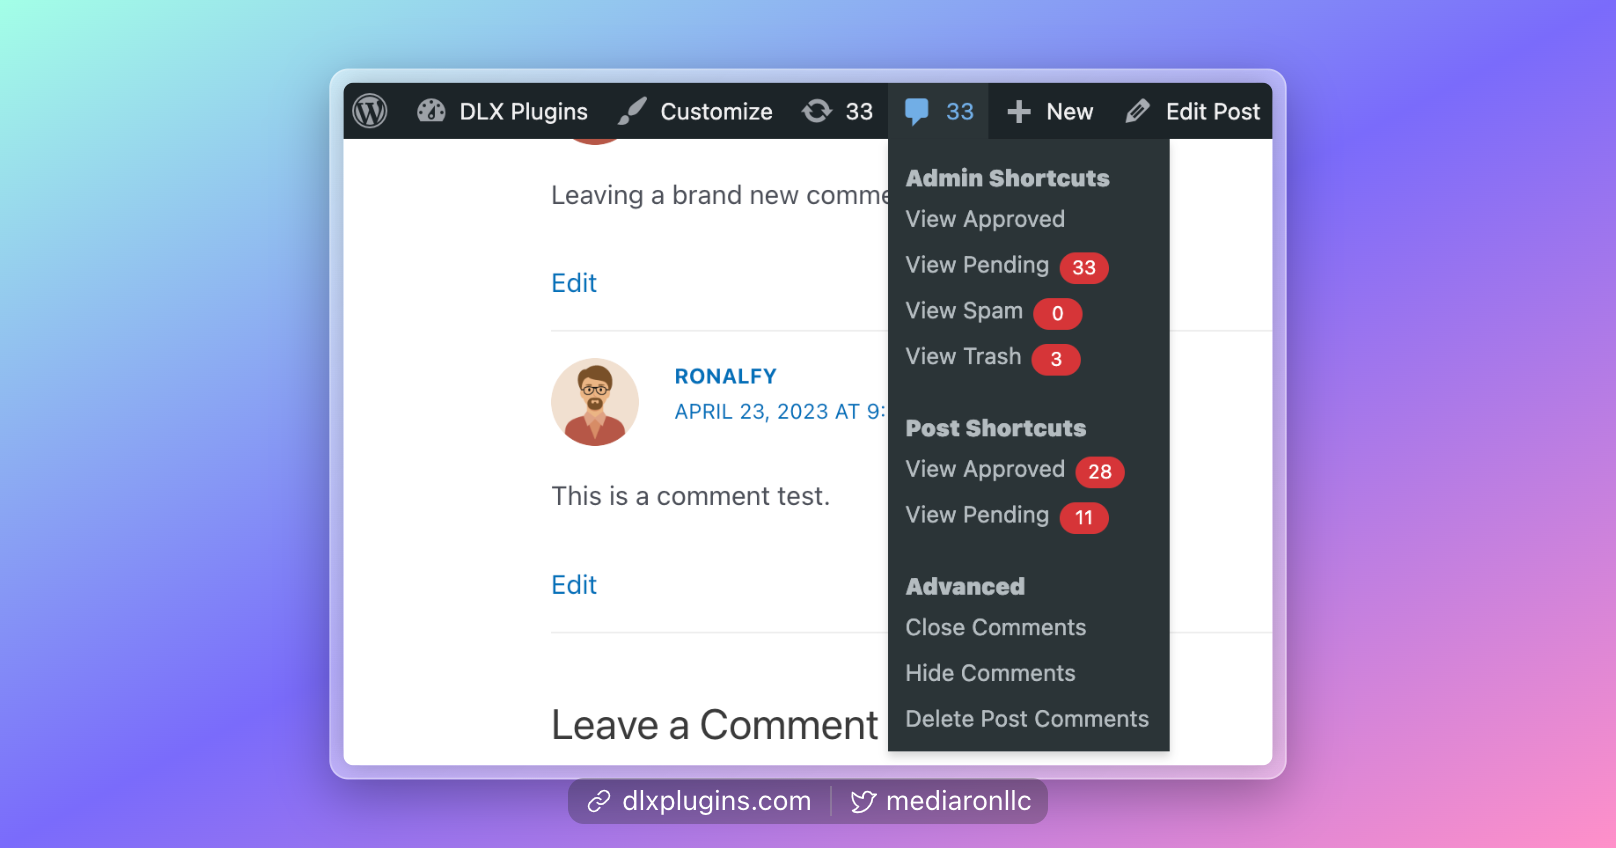Choose View Approved under Post Shortcuts

pos(985,469)
